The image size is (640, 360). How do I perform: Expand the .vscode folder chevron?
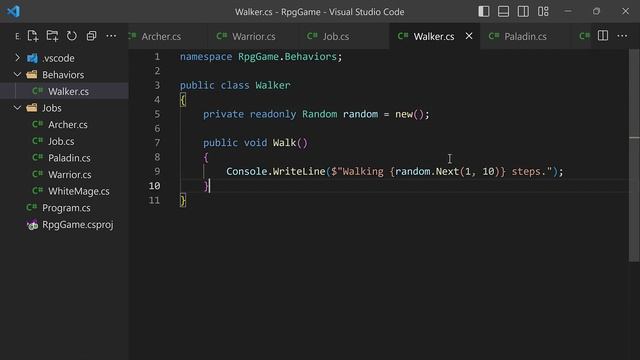point(17,58)
